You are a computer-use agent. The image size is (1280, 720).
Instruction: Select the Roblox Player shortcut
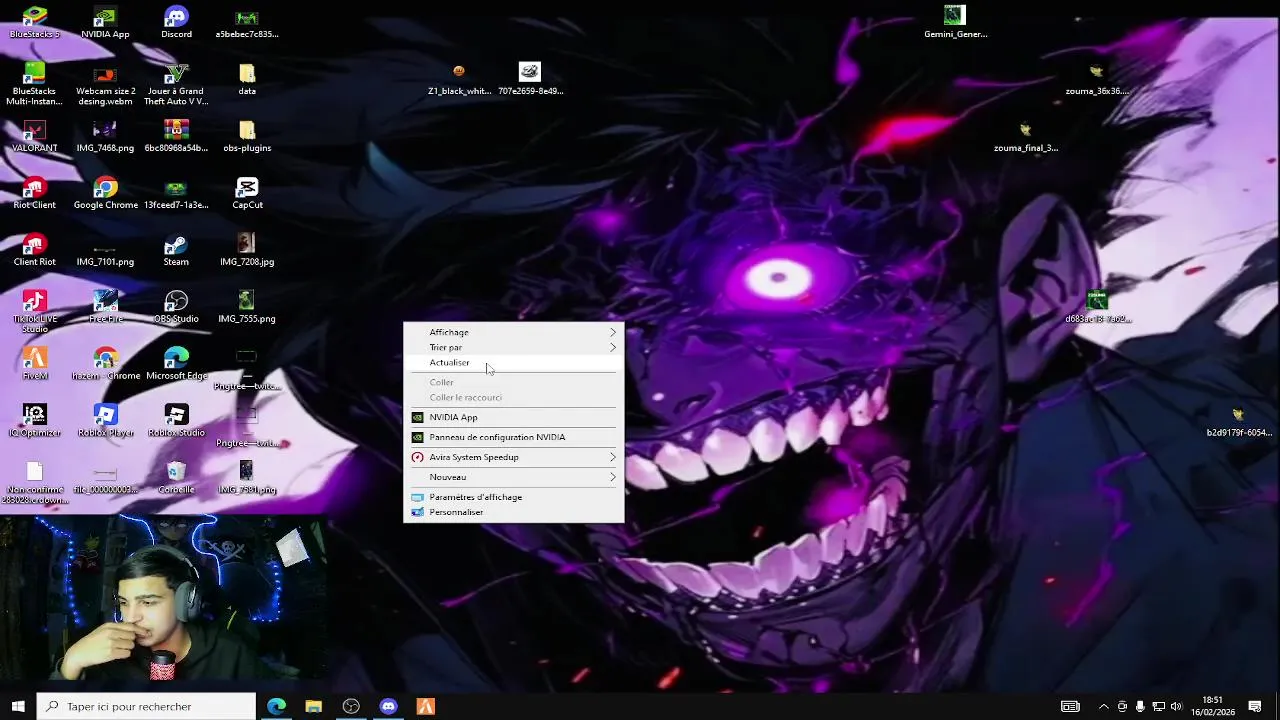[105, 421]
